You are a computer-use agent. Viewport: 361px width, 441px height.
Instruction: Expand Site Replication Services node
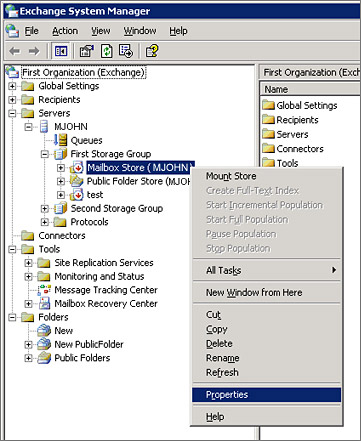29,263
